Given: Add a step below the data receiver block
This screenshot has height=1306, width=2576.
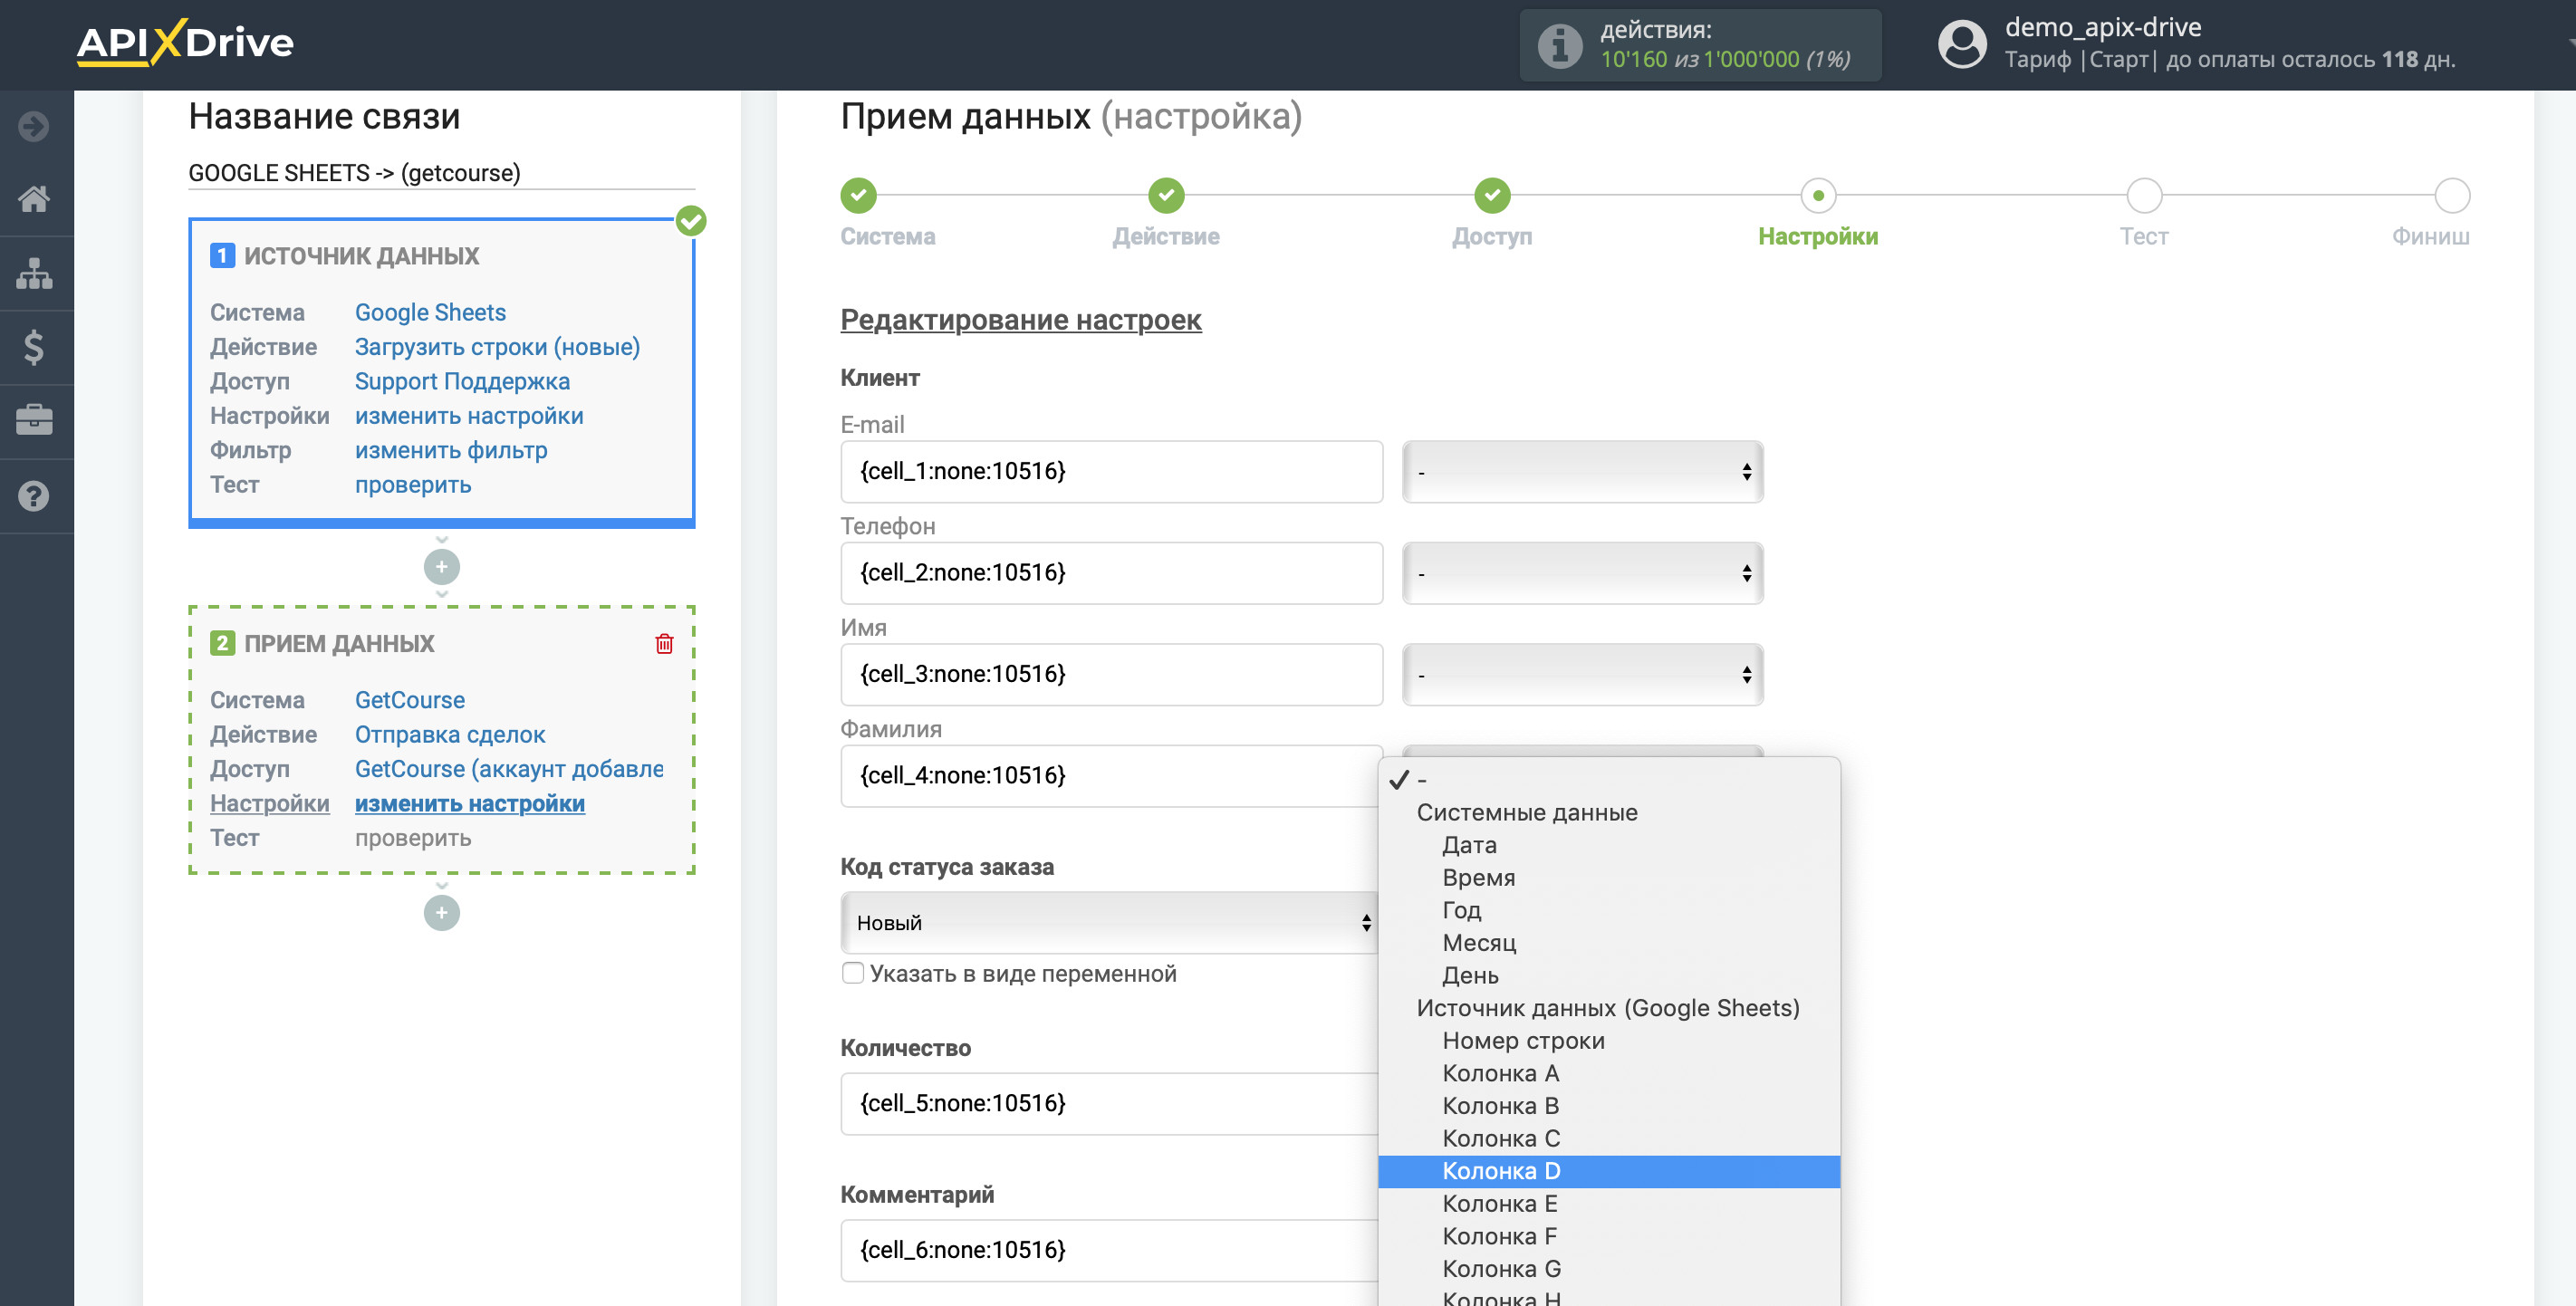Looking at the screenshot, I should coord(441,912).
